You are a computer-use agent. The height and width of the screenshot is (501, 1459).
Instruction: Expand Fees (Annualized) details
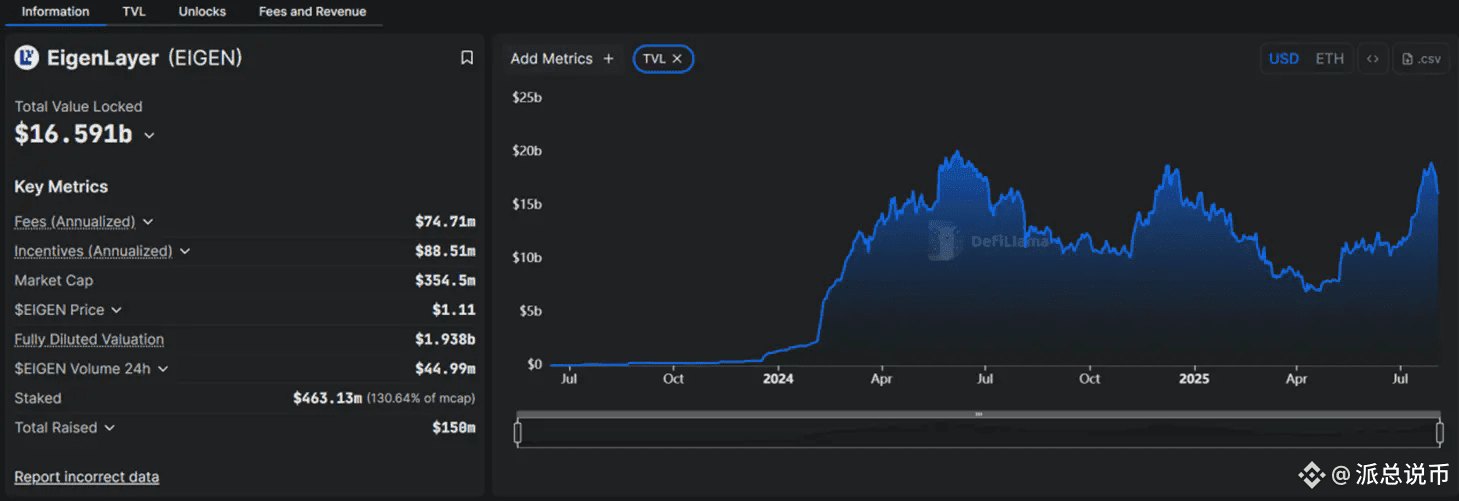tap(148, 222)
